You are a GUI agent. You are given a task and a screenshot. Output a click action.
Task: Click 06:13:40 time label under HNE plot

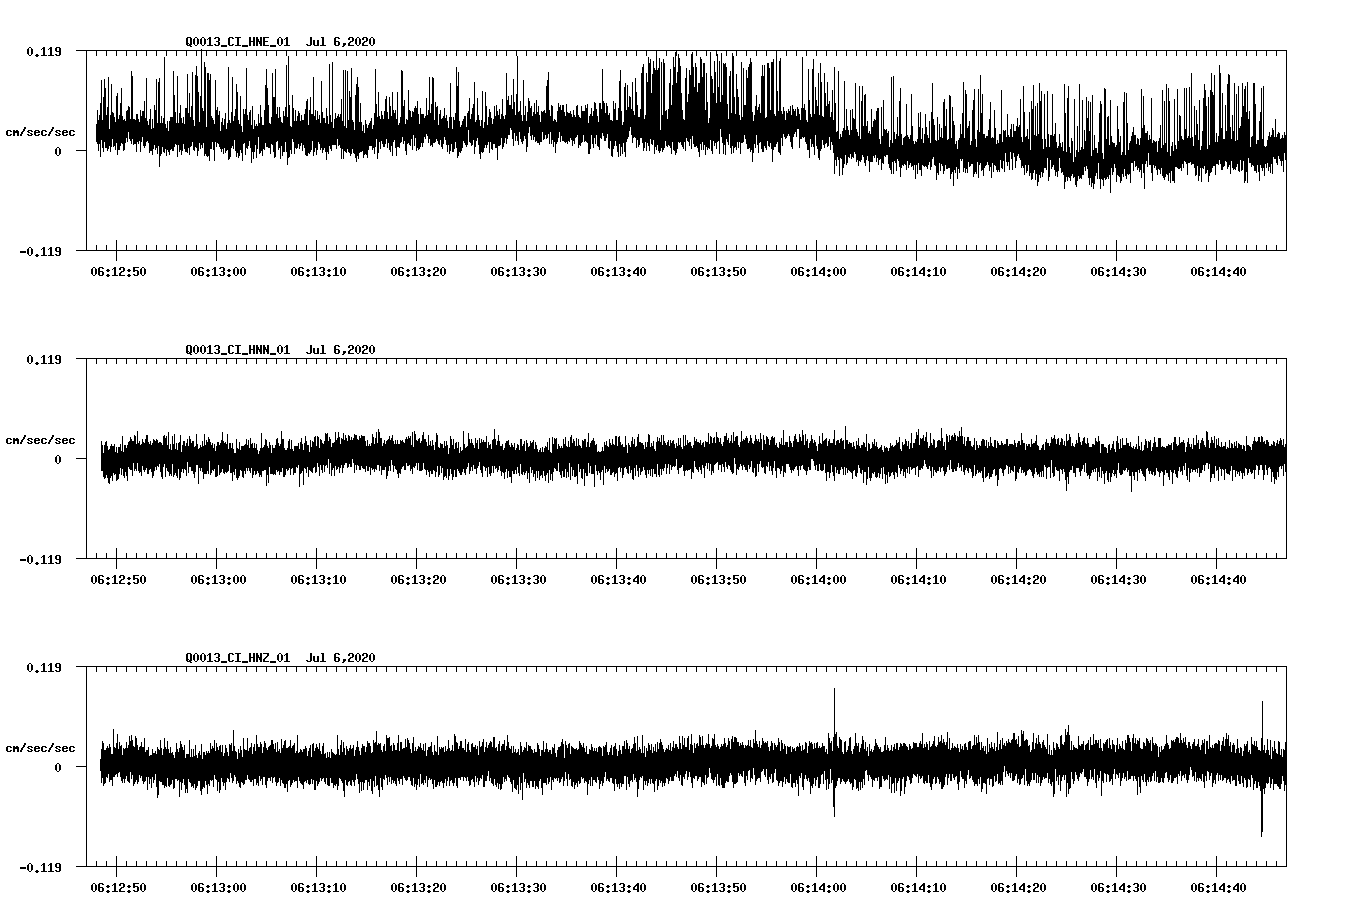[x=619, y=271]
